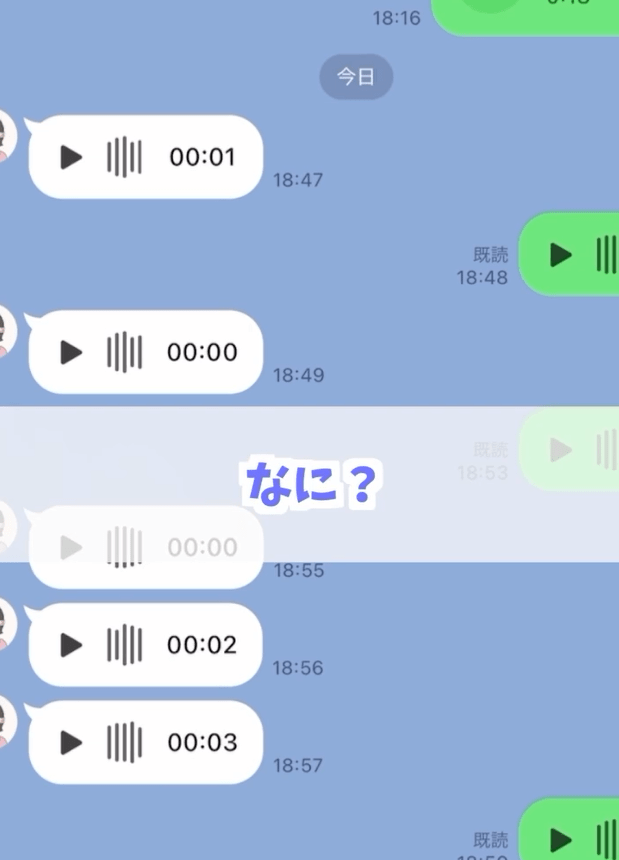Tap the なに？ caption overlay text
The image size is (619, 860).
[311, 484]
